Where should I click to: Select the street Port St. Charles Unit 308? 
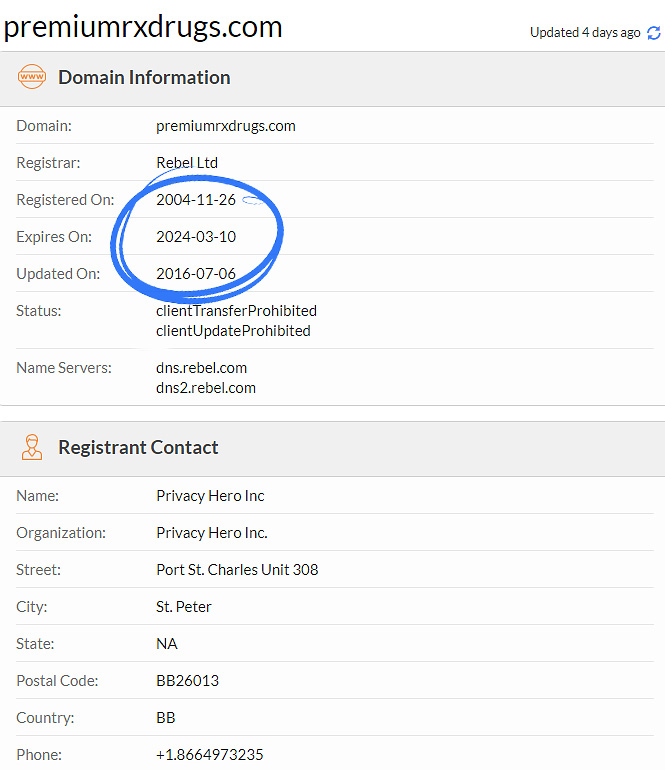pyautogui.click(x=237, y=570)
